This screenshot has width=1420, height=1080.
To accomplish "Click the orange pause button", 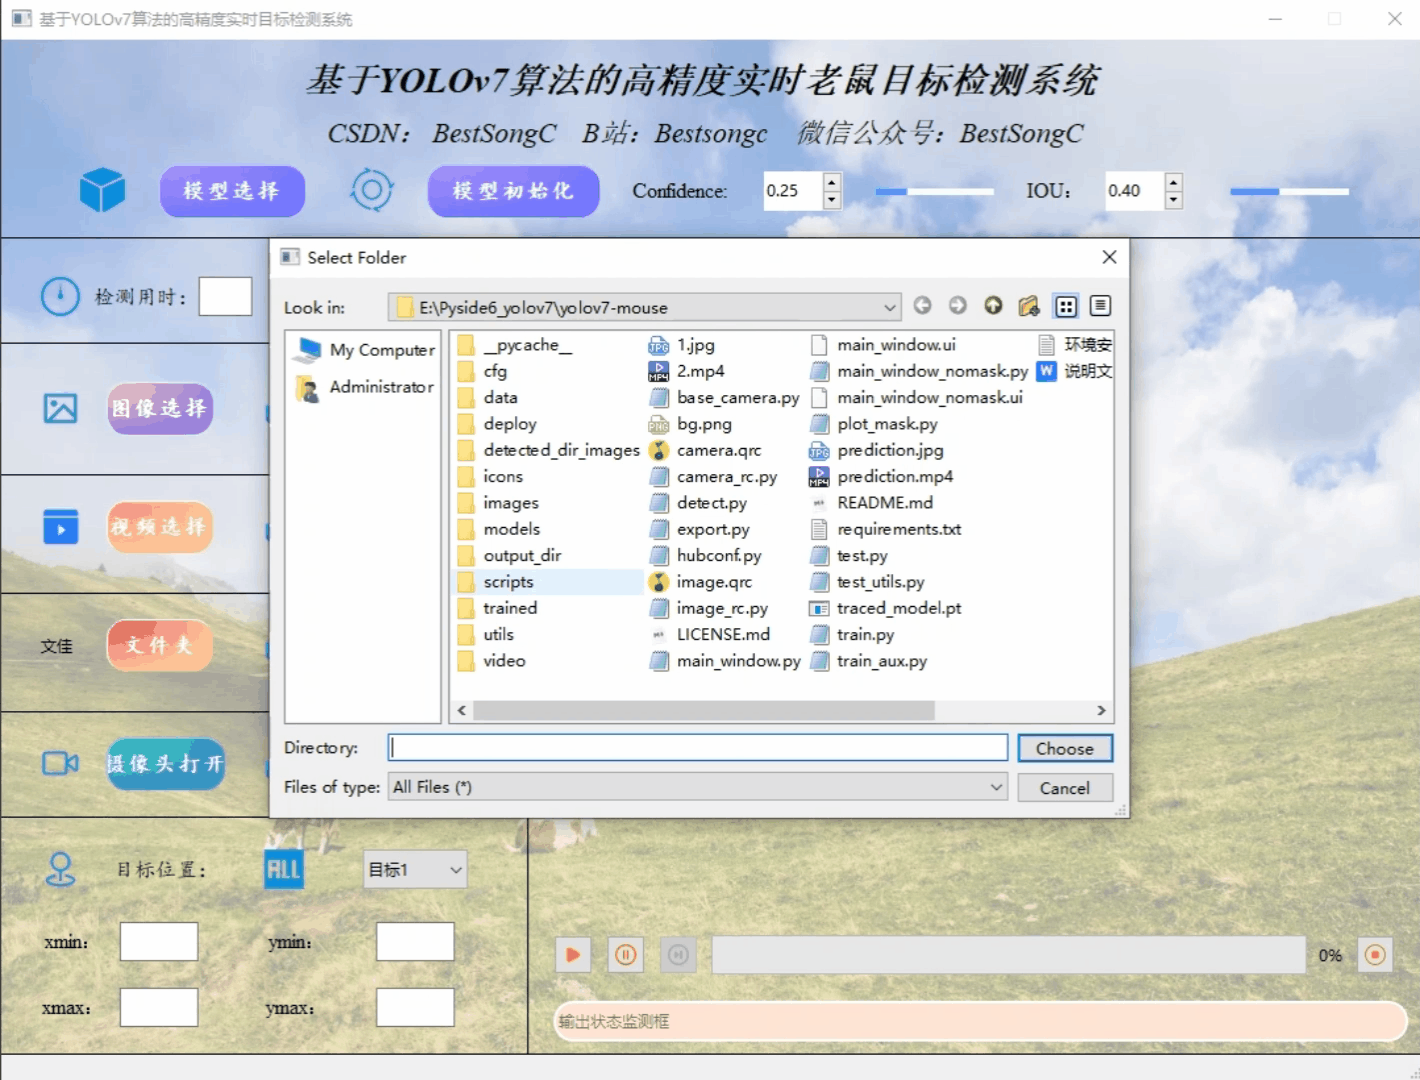I will [626, 955].
